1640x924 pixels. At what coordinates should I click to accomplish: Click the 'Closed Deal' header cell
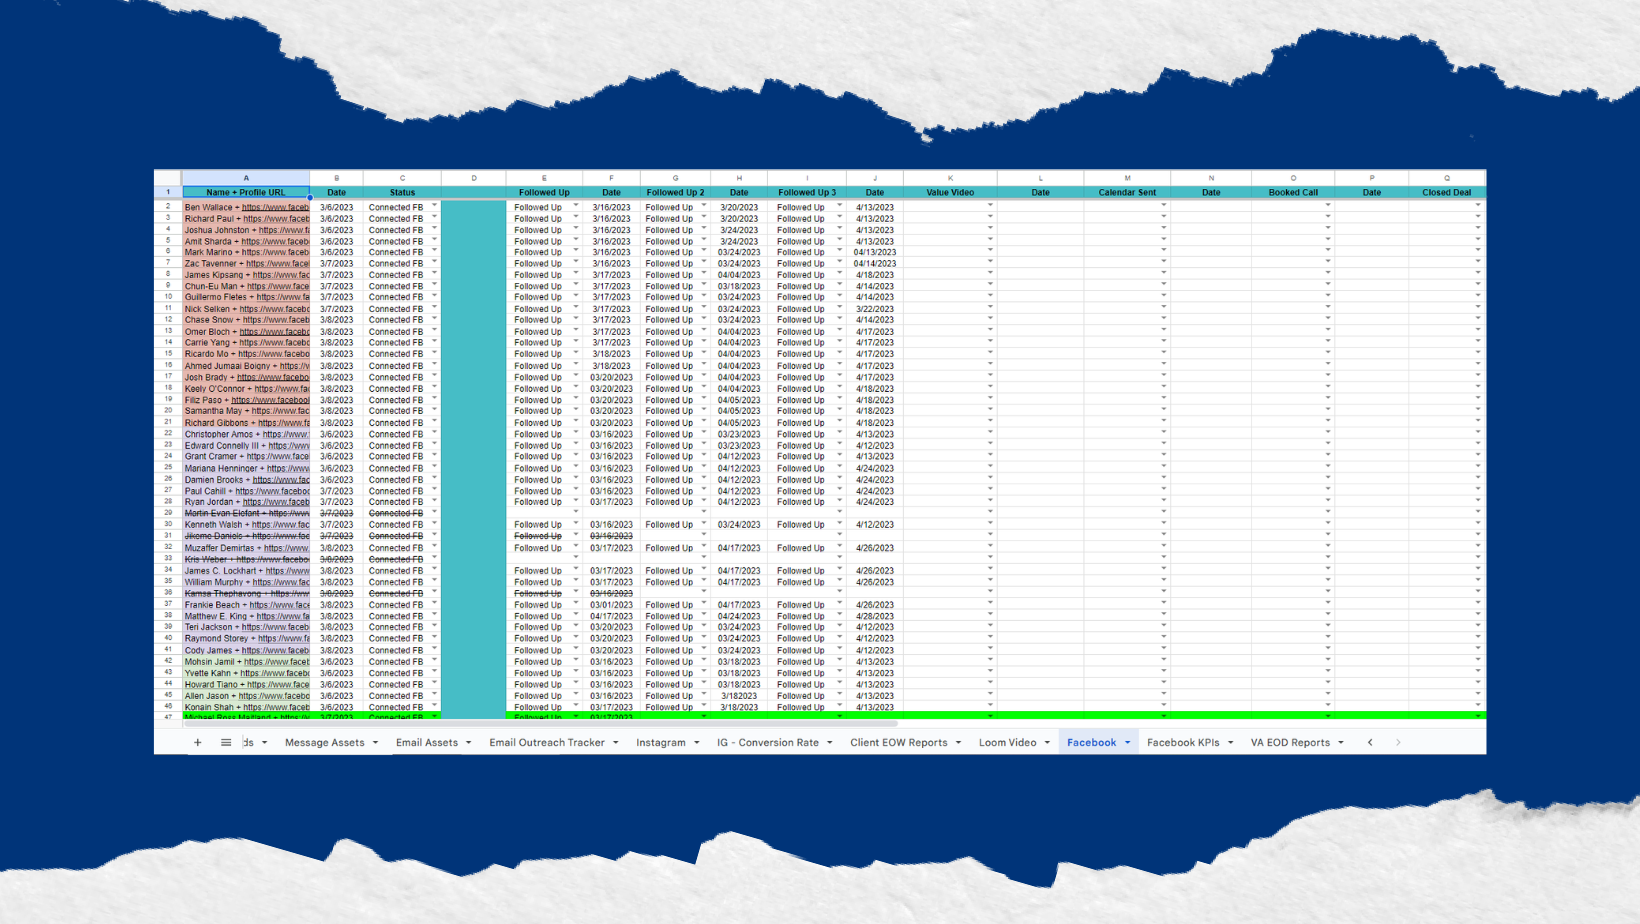click(x=1447, y=192)
